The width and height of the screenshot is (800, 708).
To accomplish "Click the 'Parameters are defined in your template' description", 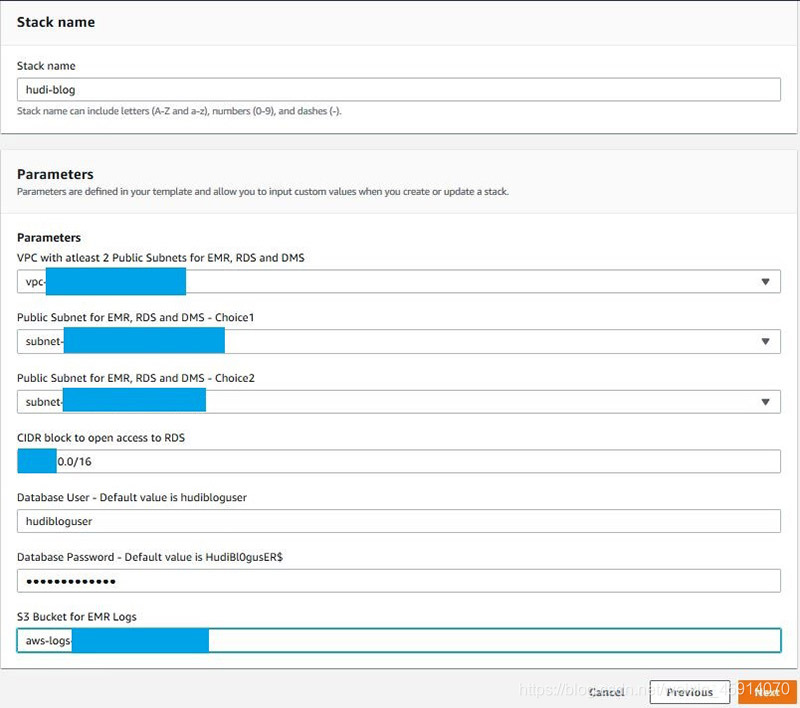I will [x=263, y=192].
